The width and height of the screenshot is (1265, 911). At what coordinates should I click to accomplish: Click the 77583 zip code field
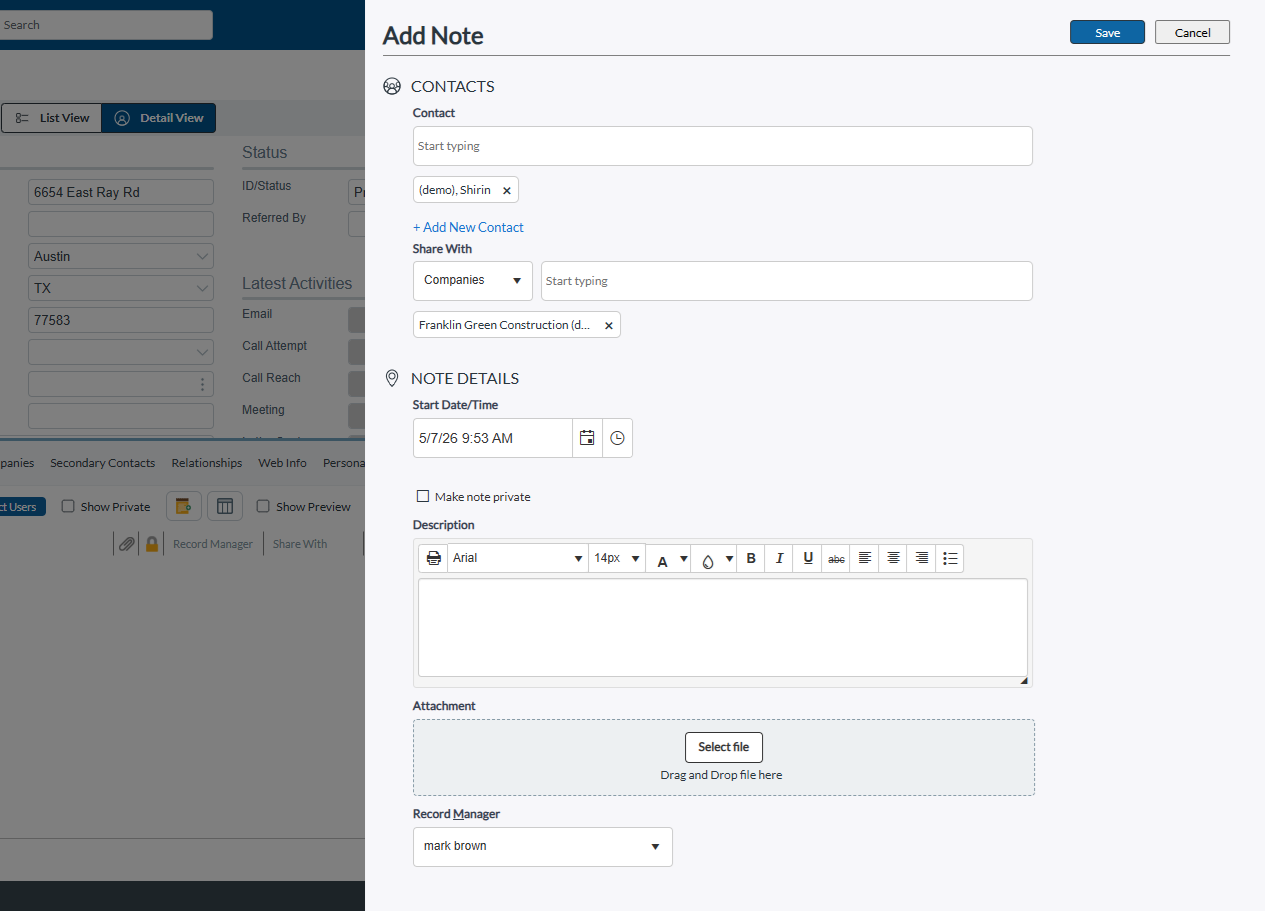point(121,320)
